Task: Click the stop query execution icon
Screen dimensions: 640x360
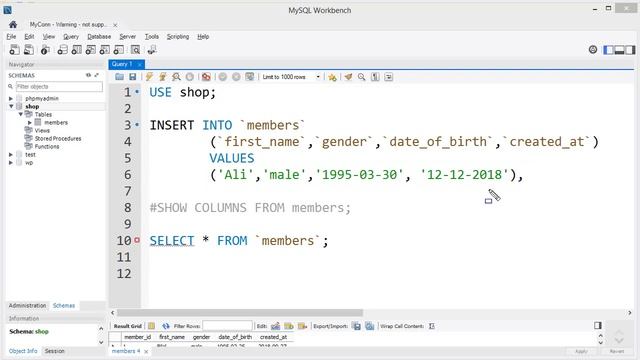Action: coord(190,77)
